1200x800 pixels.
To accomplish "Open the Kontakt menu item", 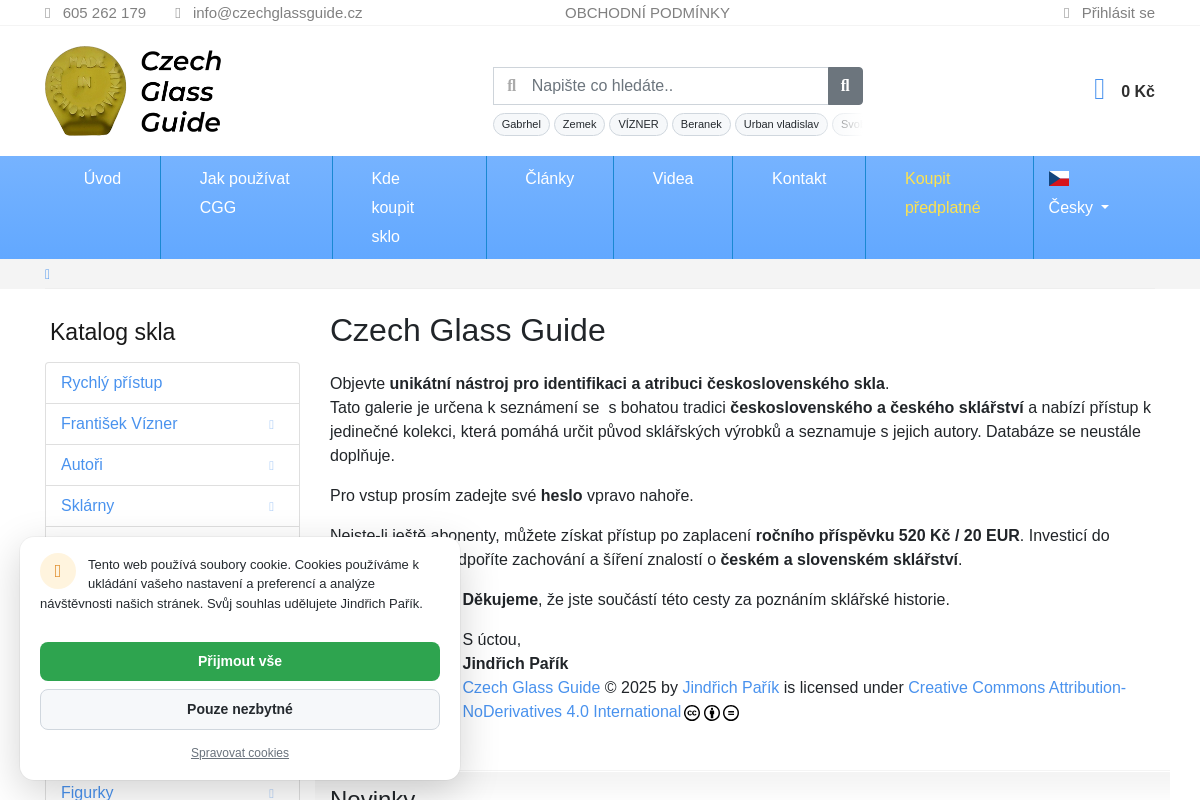I will [799, 179].
